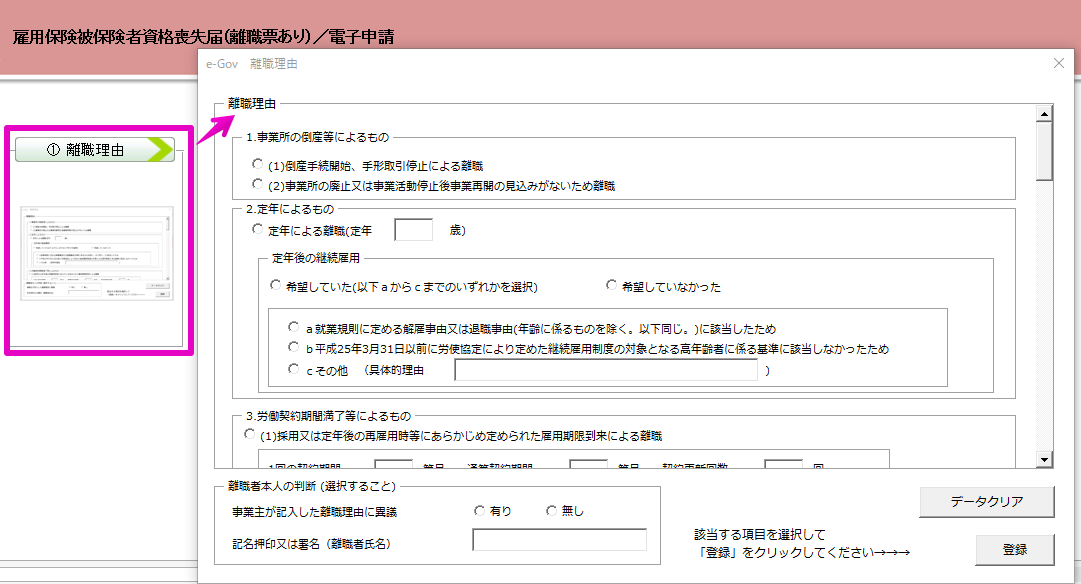Image resolution: width=1081 pixels, height=584 pixels.
Task: Select 無し for 離職理由に異議
Action: click(x=551, y=511)
